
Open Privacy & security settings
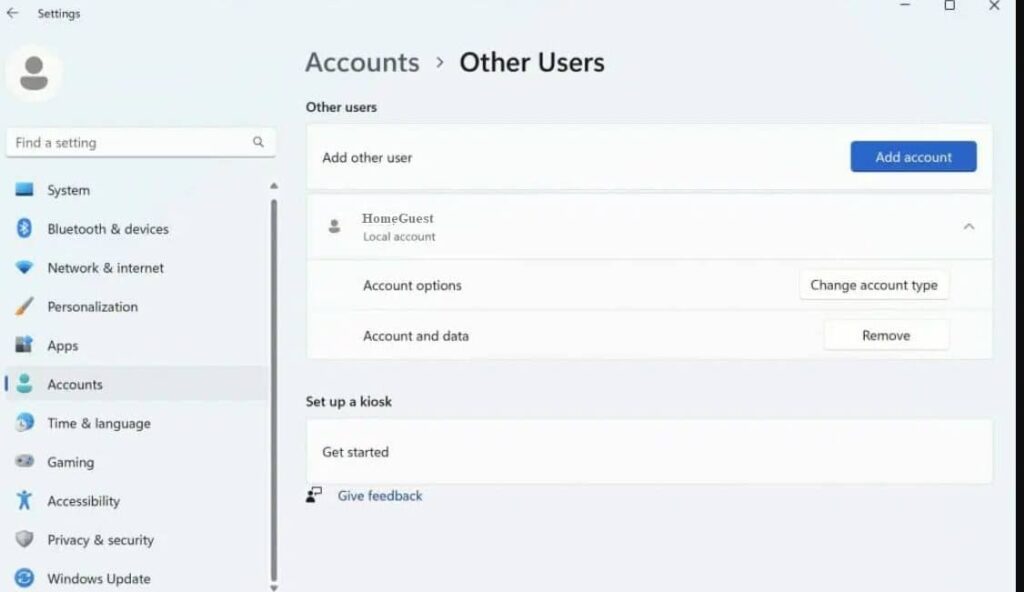point(99,539)
